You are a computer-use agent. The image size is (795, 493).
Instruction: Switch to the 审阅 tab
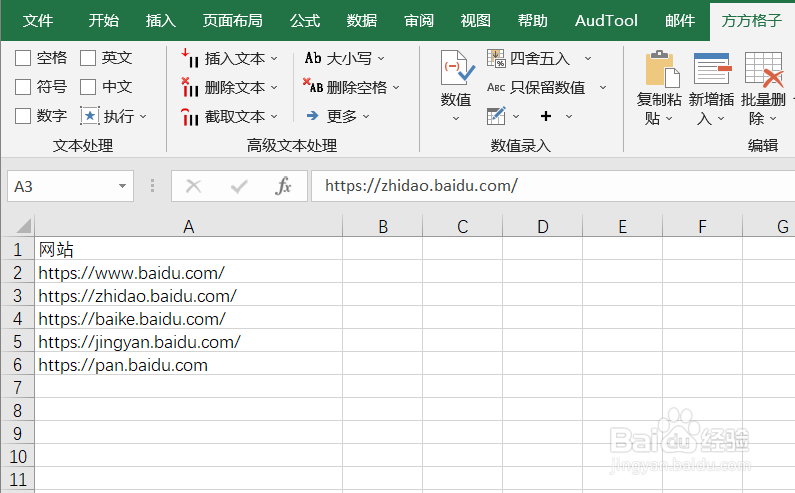click(419, 21)
